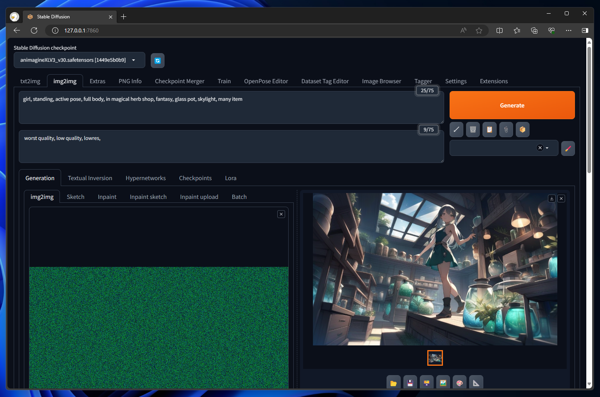
Task: Click the clipboard paste-parameters icon
Action: click(x=489, y=130)
